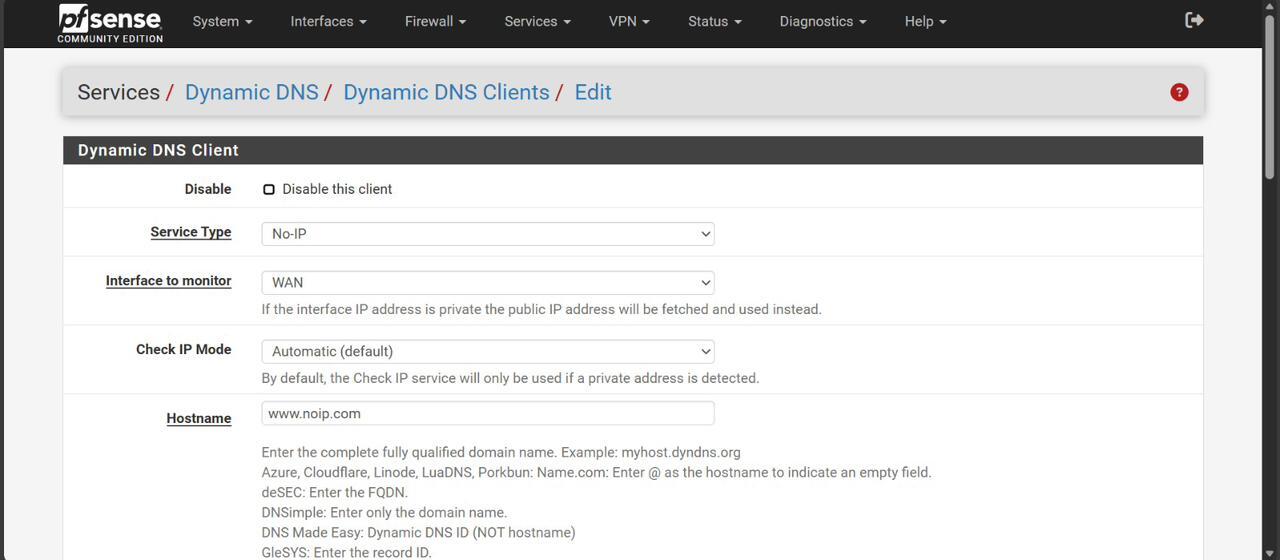Open the VPN menu
Viewport: 1280px width, 560px height.
tap(629, 21)
